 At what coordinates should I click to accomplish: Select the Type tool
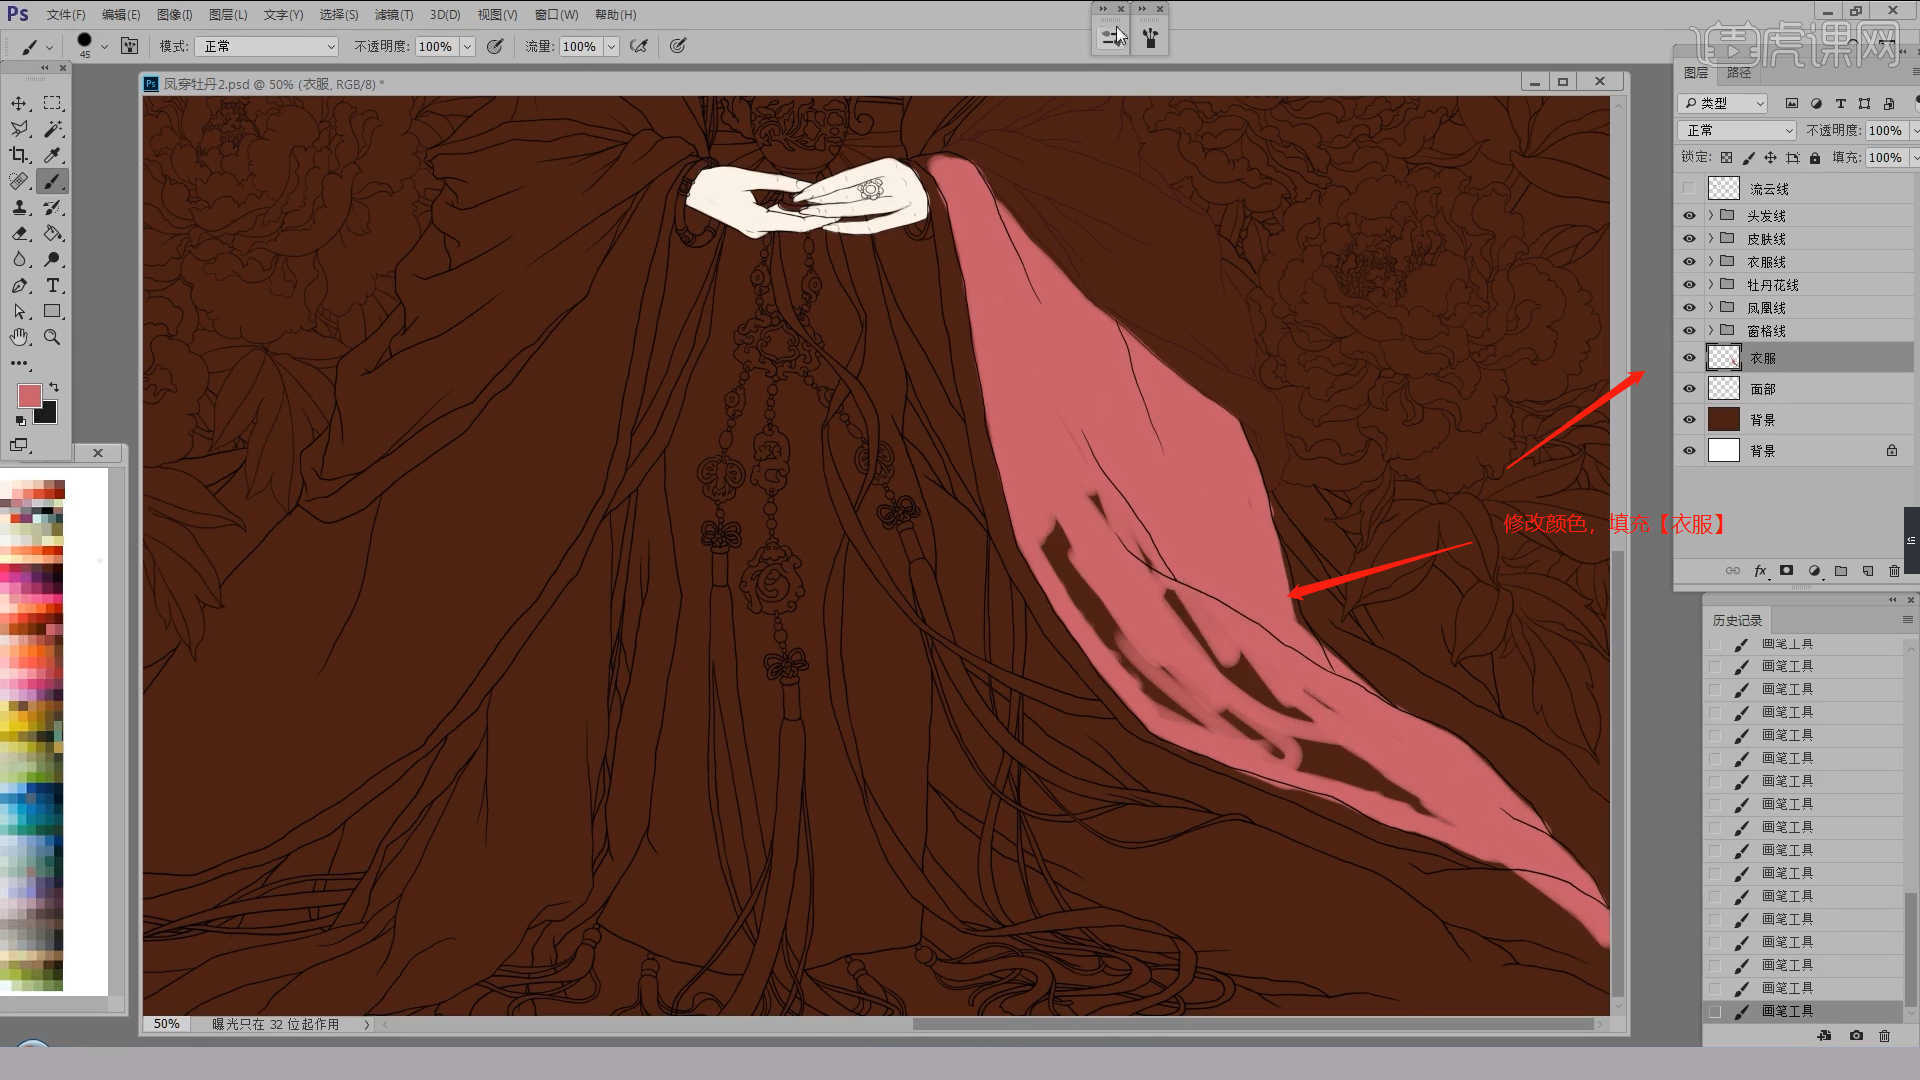click(53, 285)
